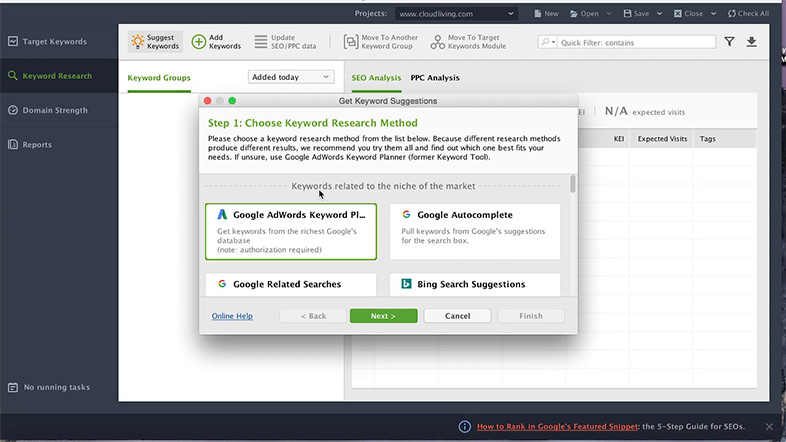The image size is (786, 442).
Task: Click Move To Another Keyword Group
Action: pyautogui.click(x=380, y=42)
